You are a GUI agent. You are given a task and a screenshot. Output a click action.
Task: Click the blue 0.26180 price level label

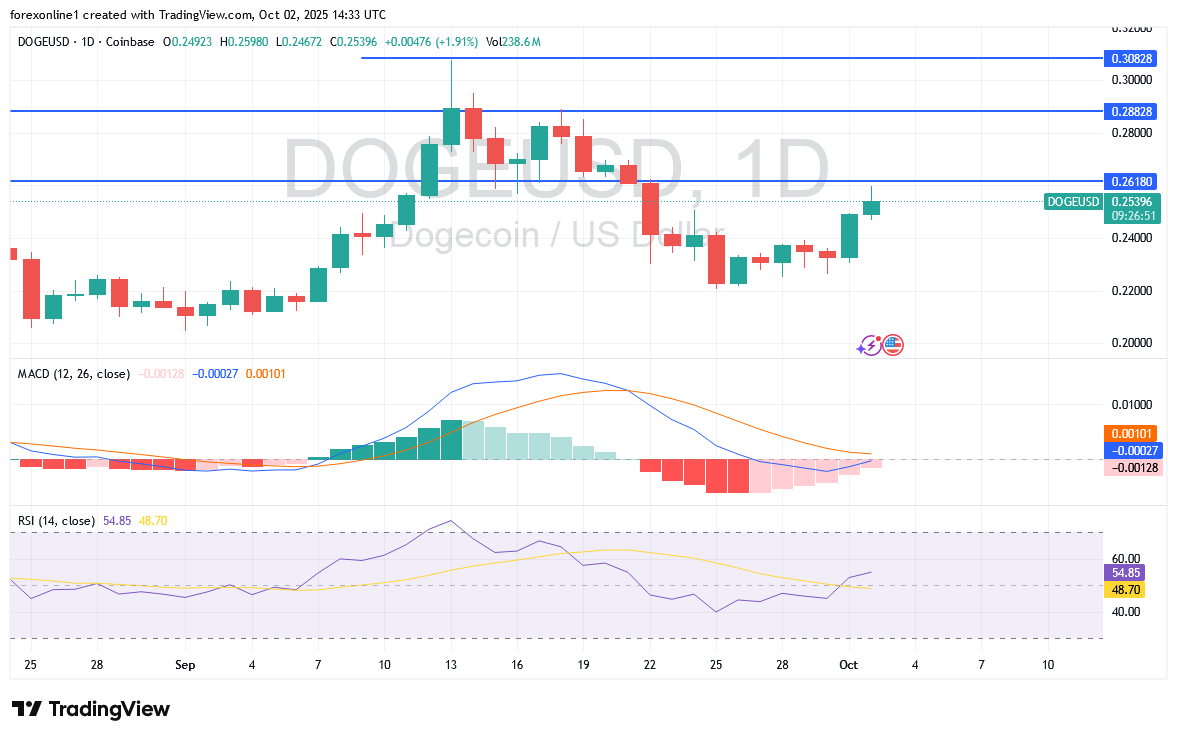click(x=1132, y=182)
